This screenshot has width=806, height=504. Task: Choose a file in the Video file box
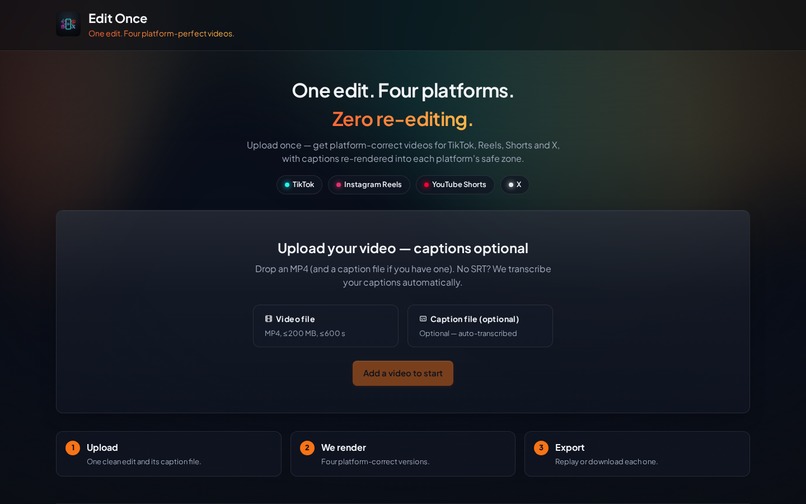click(325, 326)
